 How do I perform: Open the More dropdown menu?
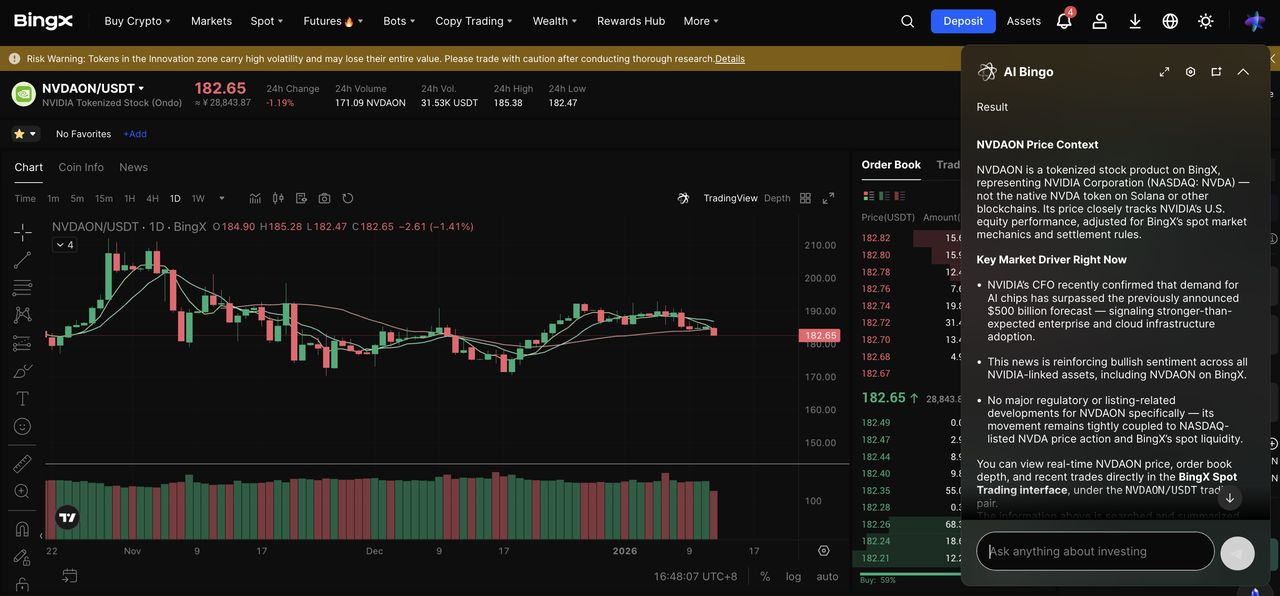coord(701,21)
